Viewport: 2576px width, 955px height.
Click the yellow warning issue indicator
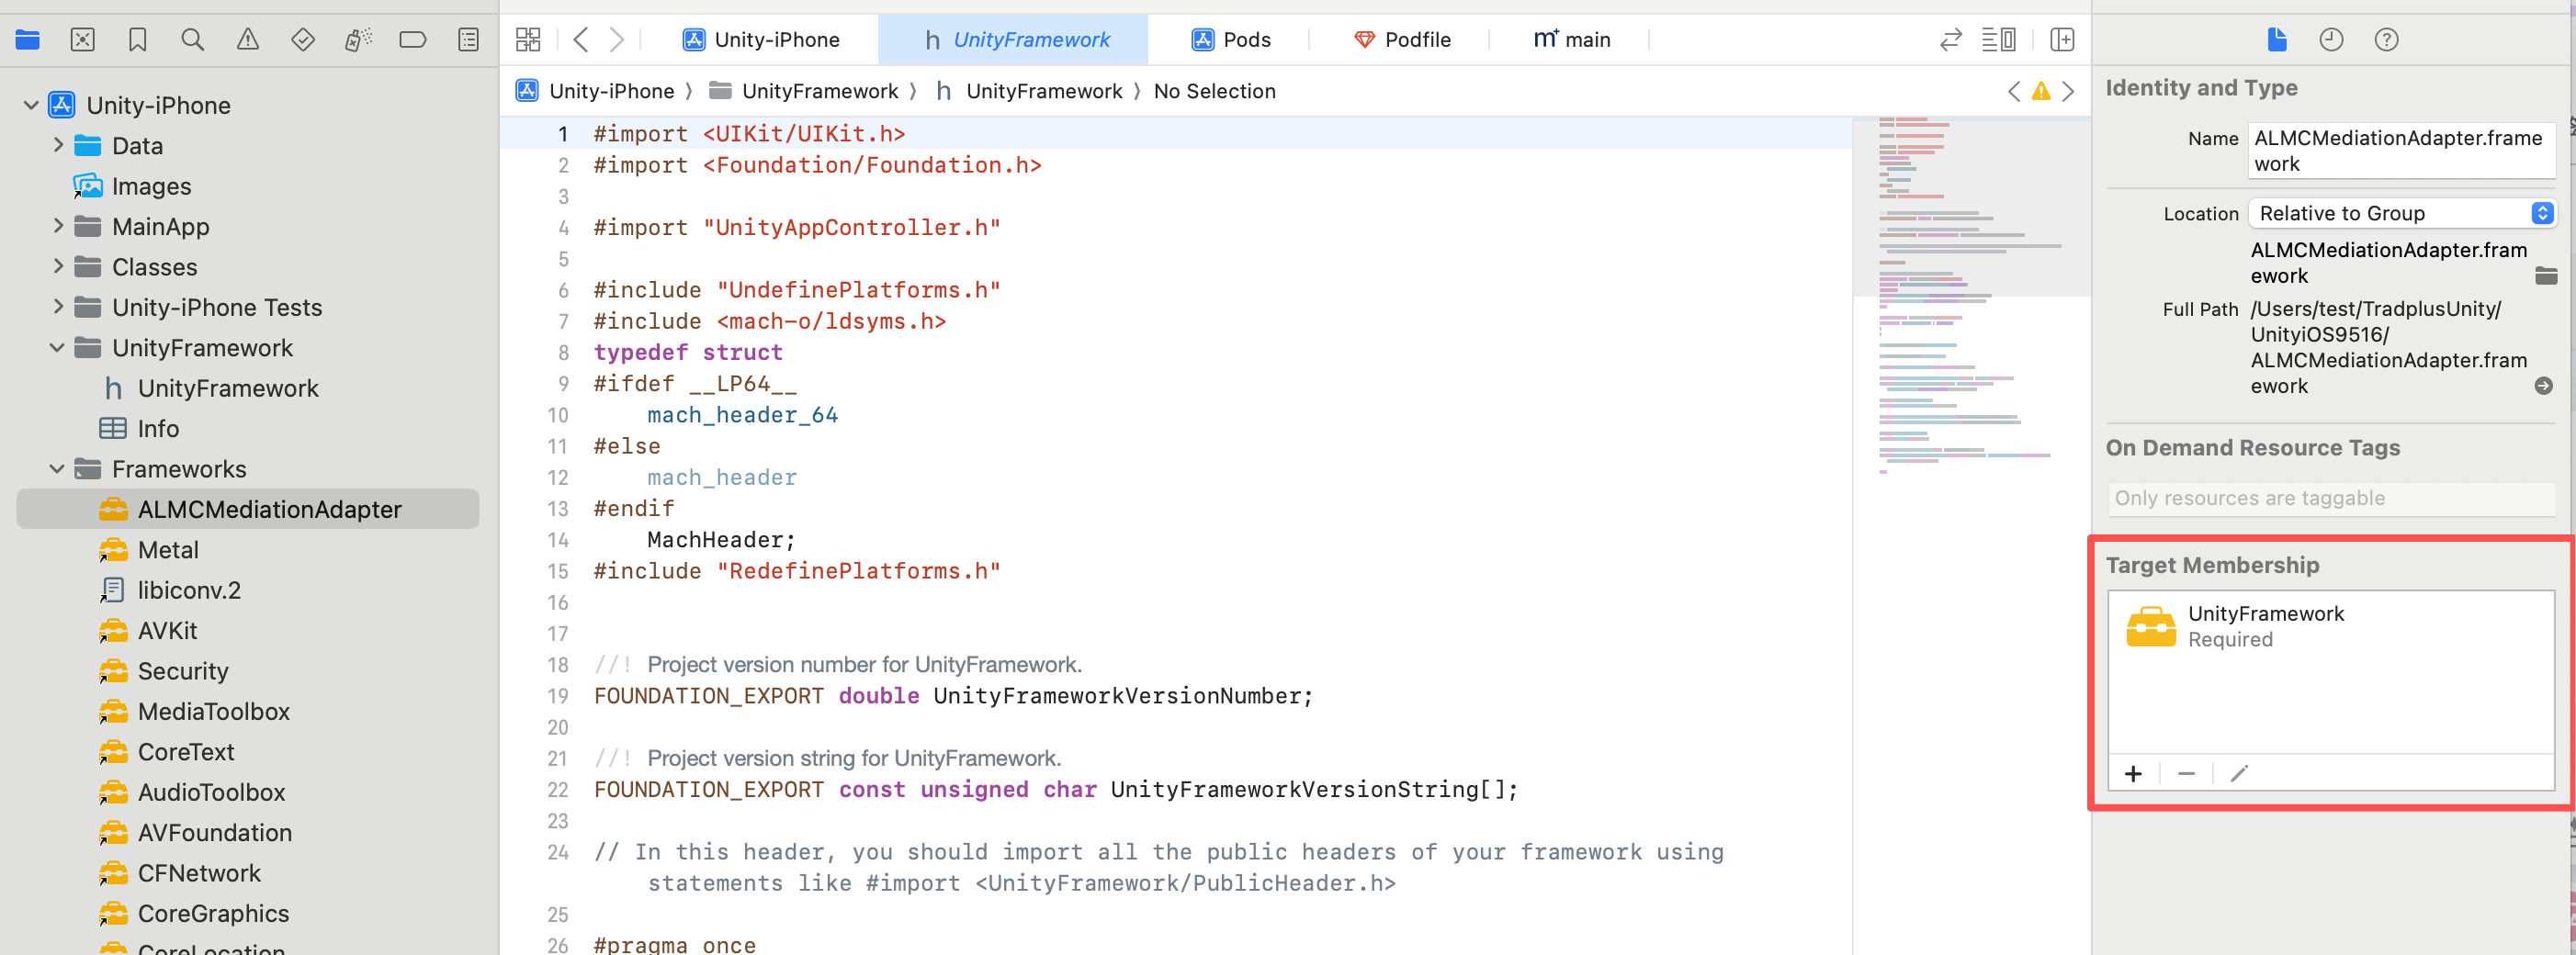[x=2041, y=92]
